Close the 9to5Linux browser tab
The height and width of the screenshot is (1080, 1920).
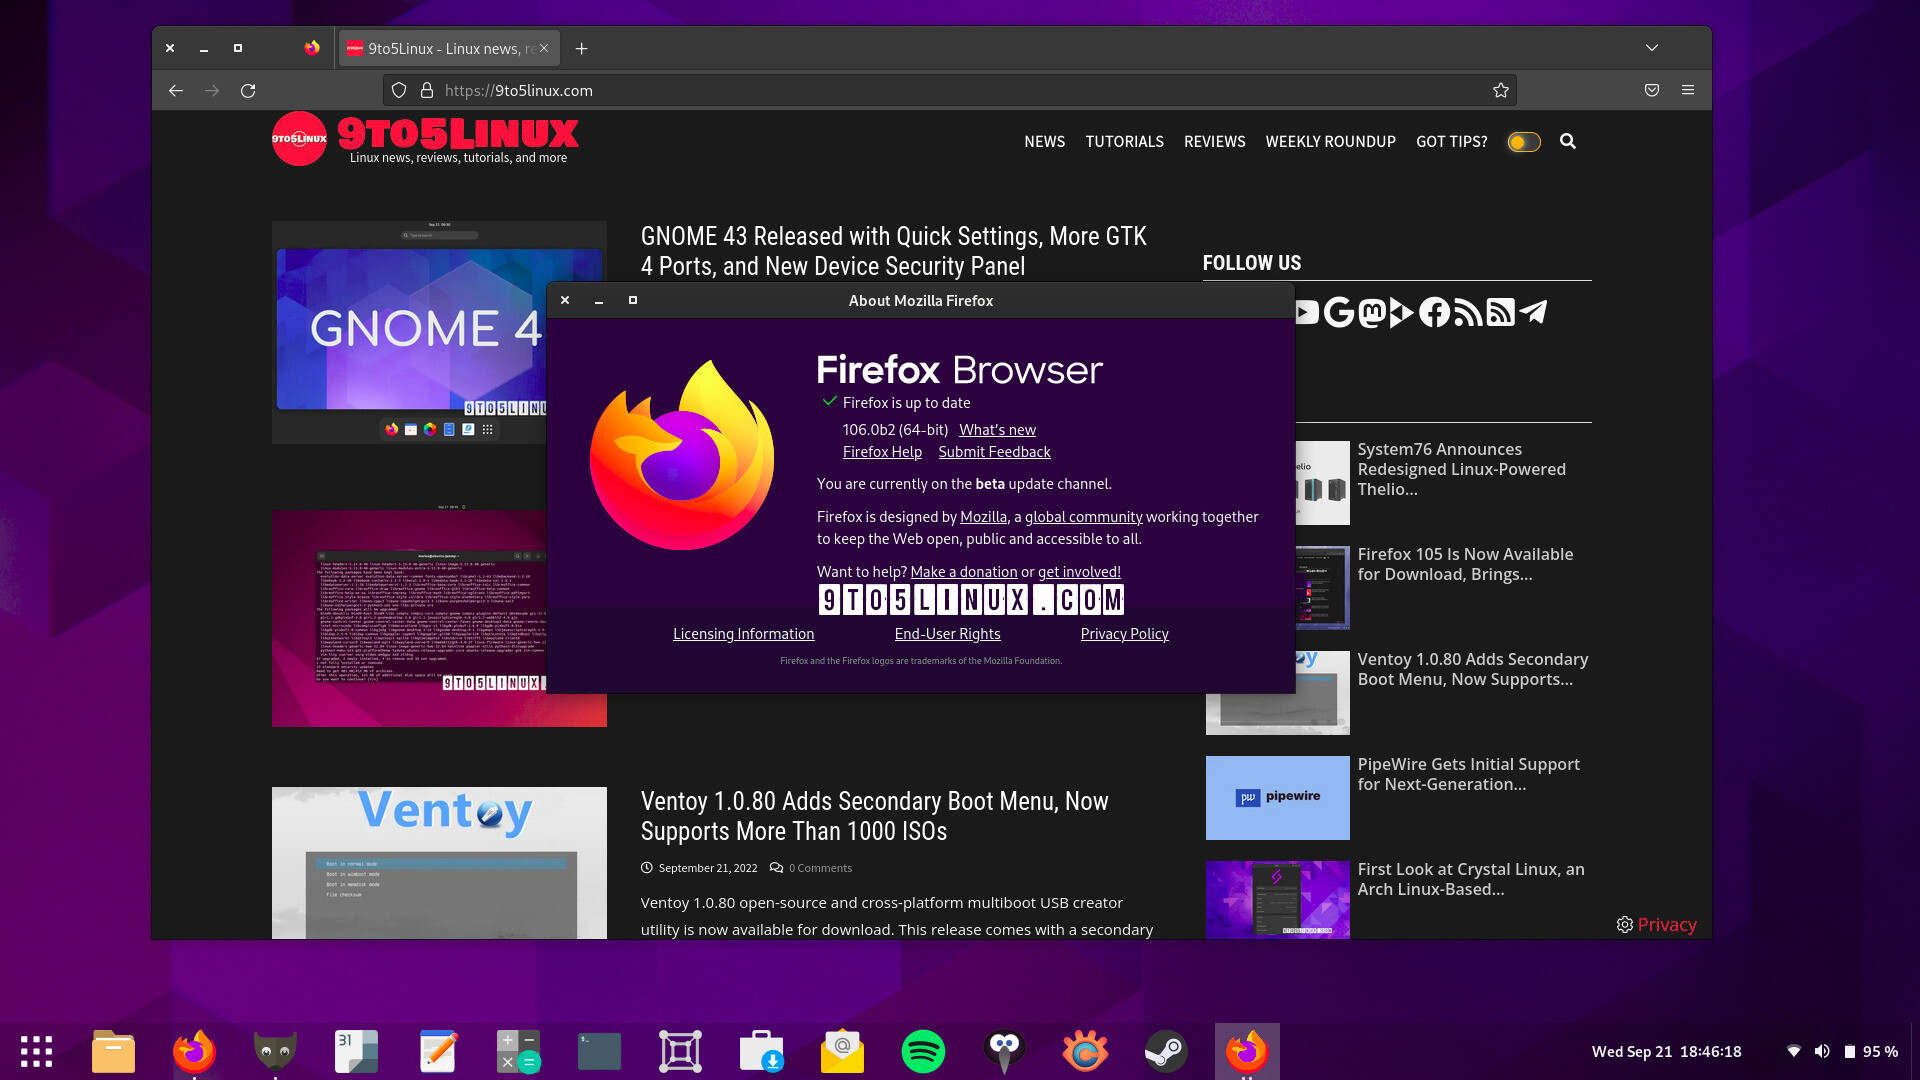coord(544,48)
